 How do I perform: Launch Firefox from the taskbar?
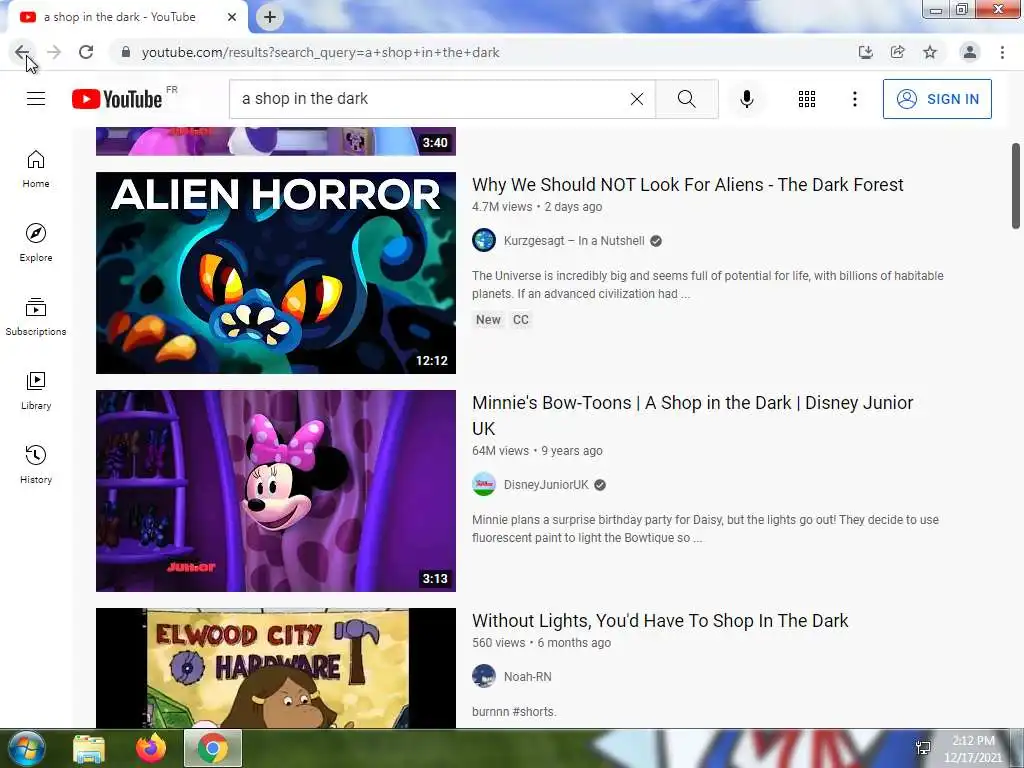coord(151,748)
